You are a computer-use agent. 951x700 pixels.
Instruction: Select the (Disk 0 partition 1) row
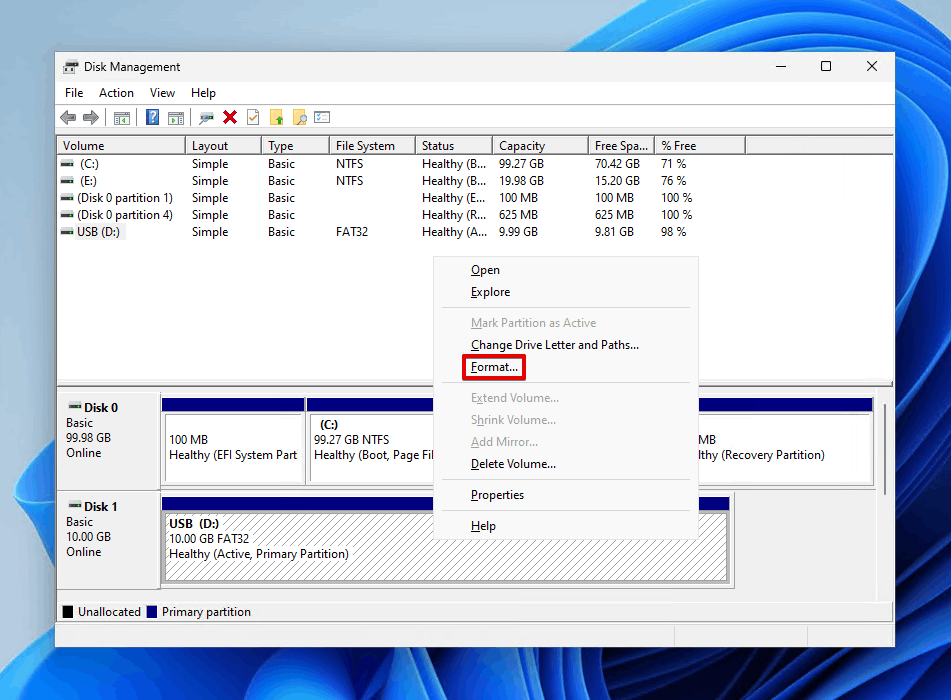(403, 198)
